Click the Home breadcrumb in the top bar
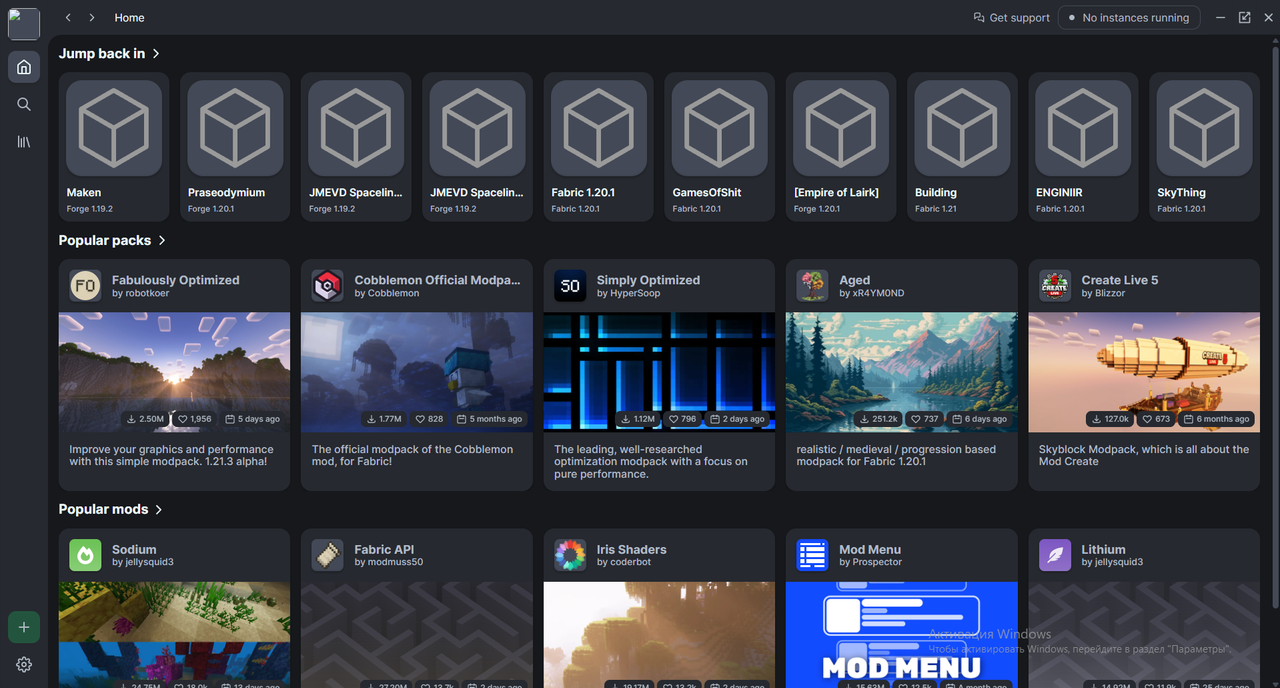The height and width of the screenshot is (688, 1280). 130,18
